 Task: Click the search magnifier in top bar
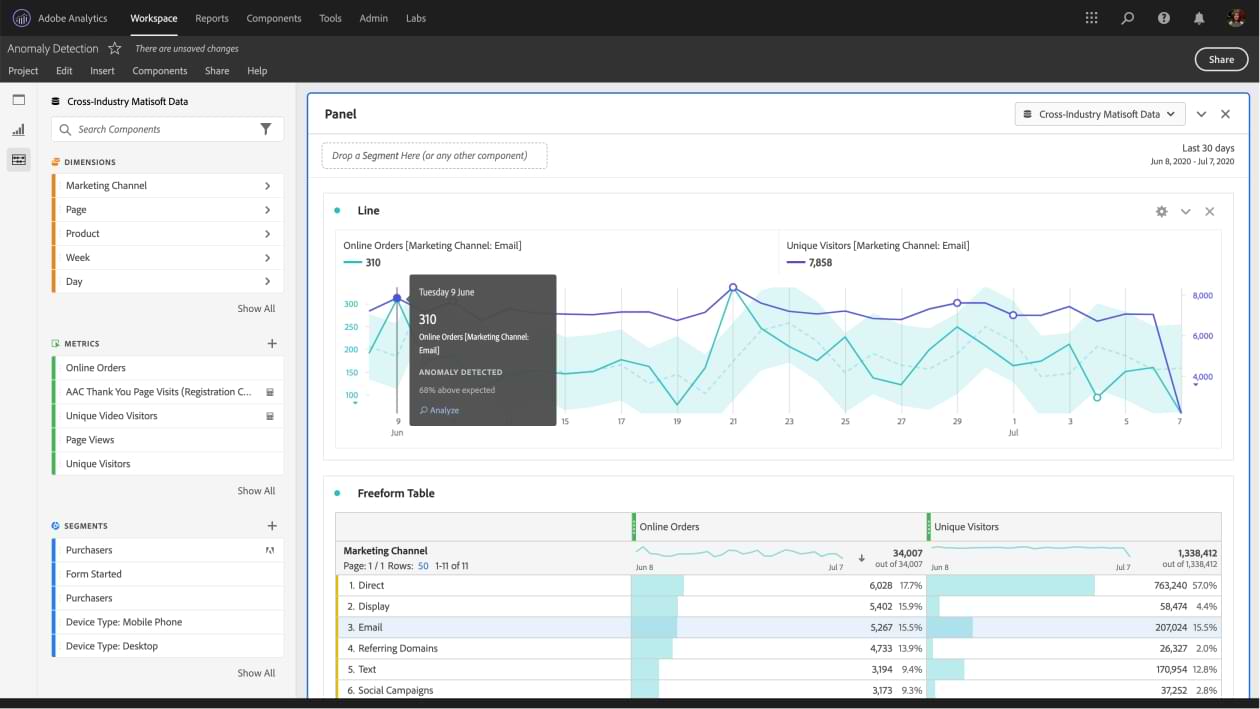pyautogui.click(x=1127, y=18)
